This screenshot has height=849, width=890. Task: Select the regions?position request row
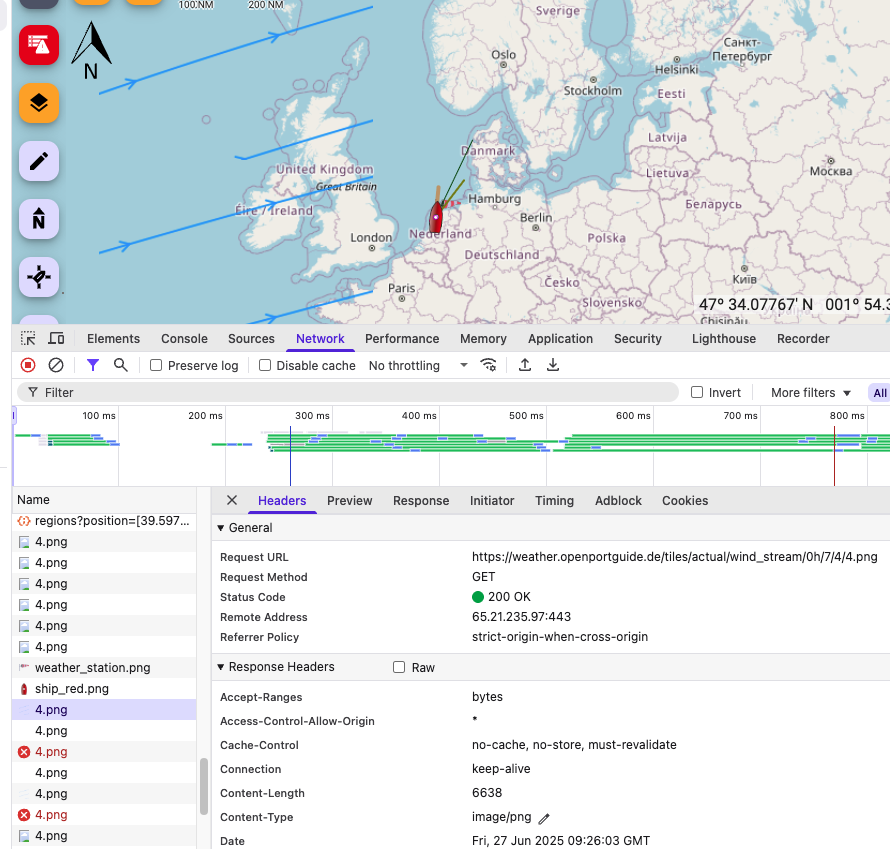pos(104,520)
